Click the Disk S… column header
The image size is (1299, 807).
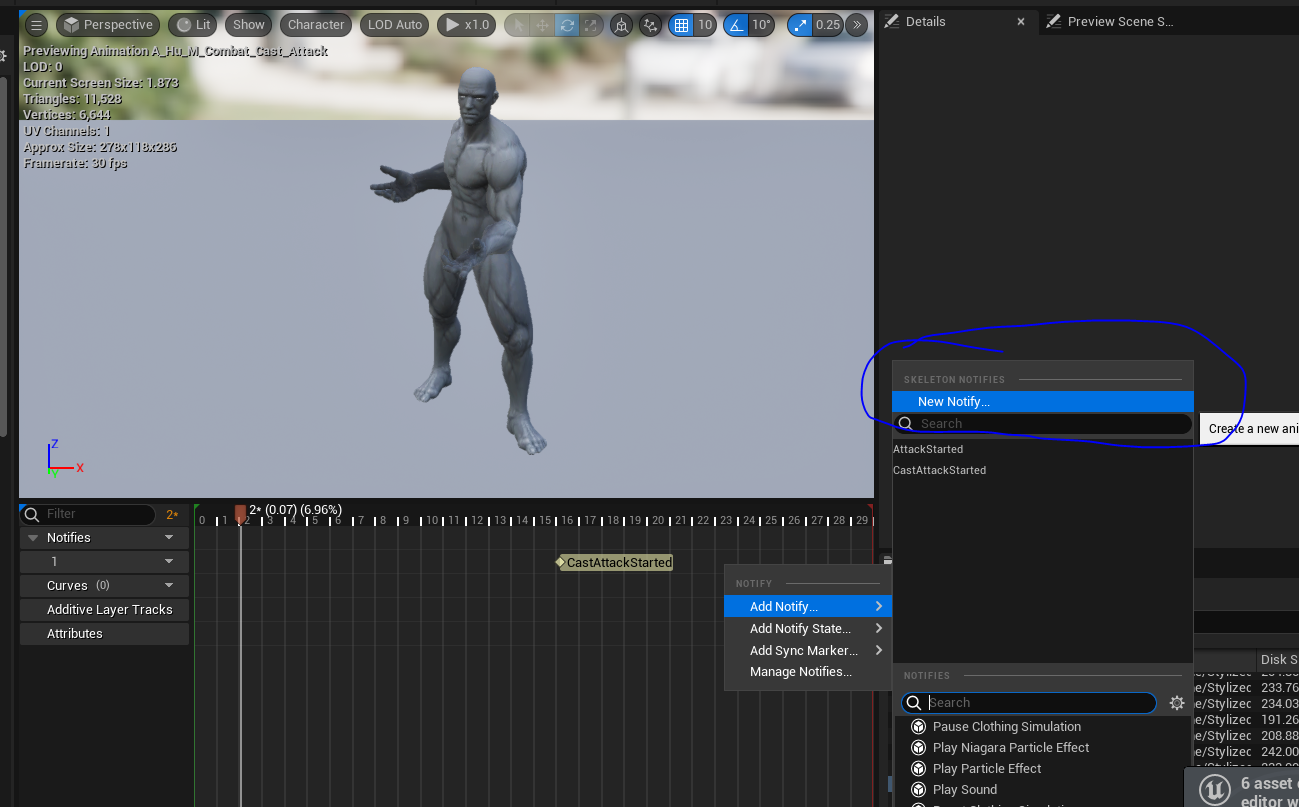[1278, 659]
